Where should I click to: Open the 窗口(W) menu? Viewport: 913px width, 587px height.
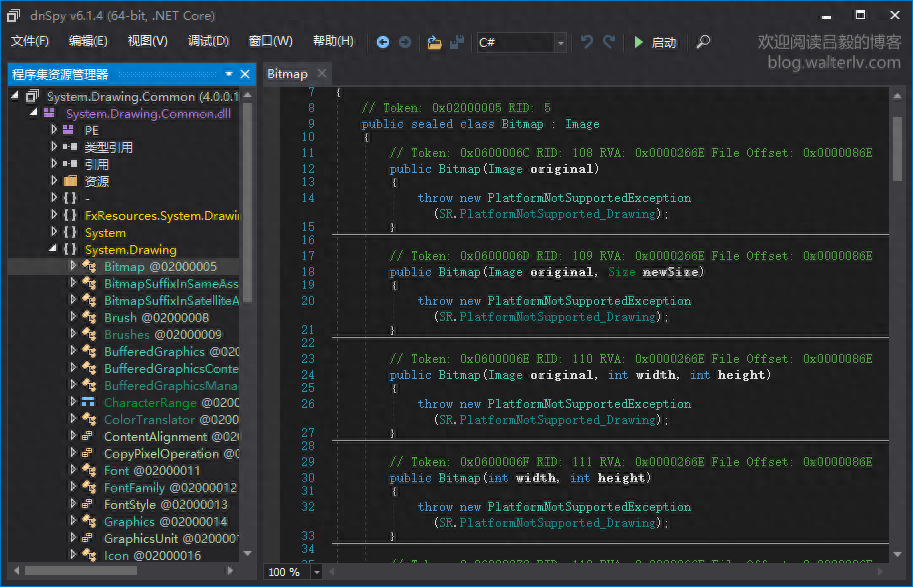coord(270,41)
